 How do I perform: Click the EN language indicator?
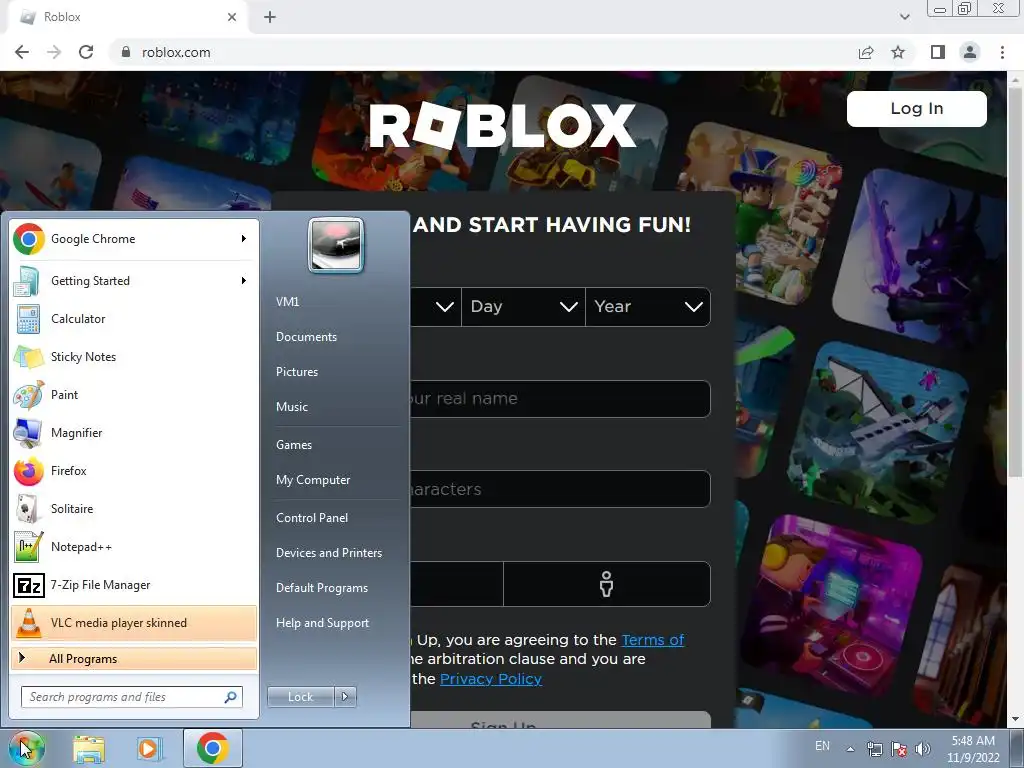click(x=822, y=746)
